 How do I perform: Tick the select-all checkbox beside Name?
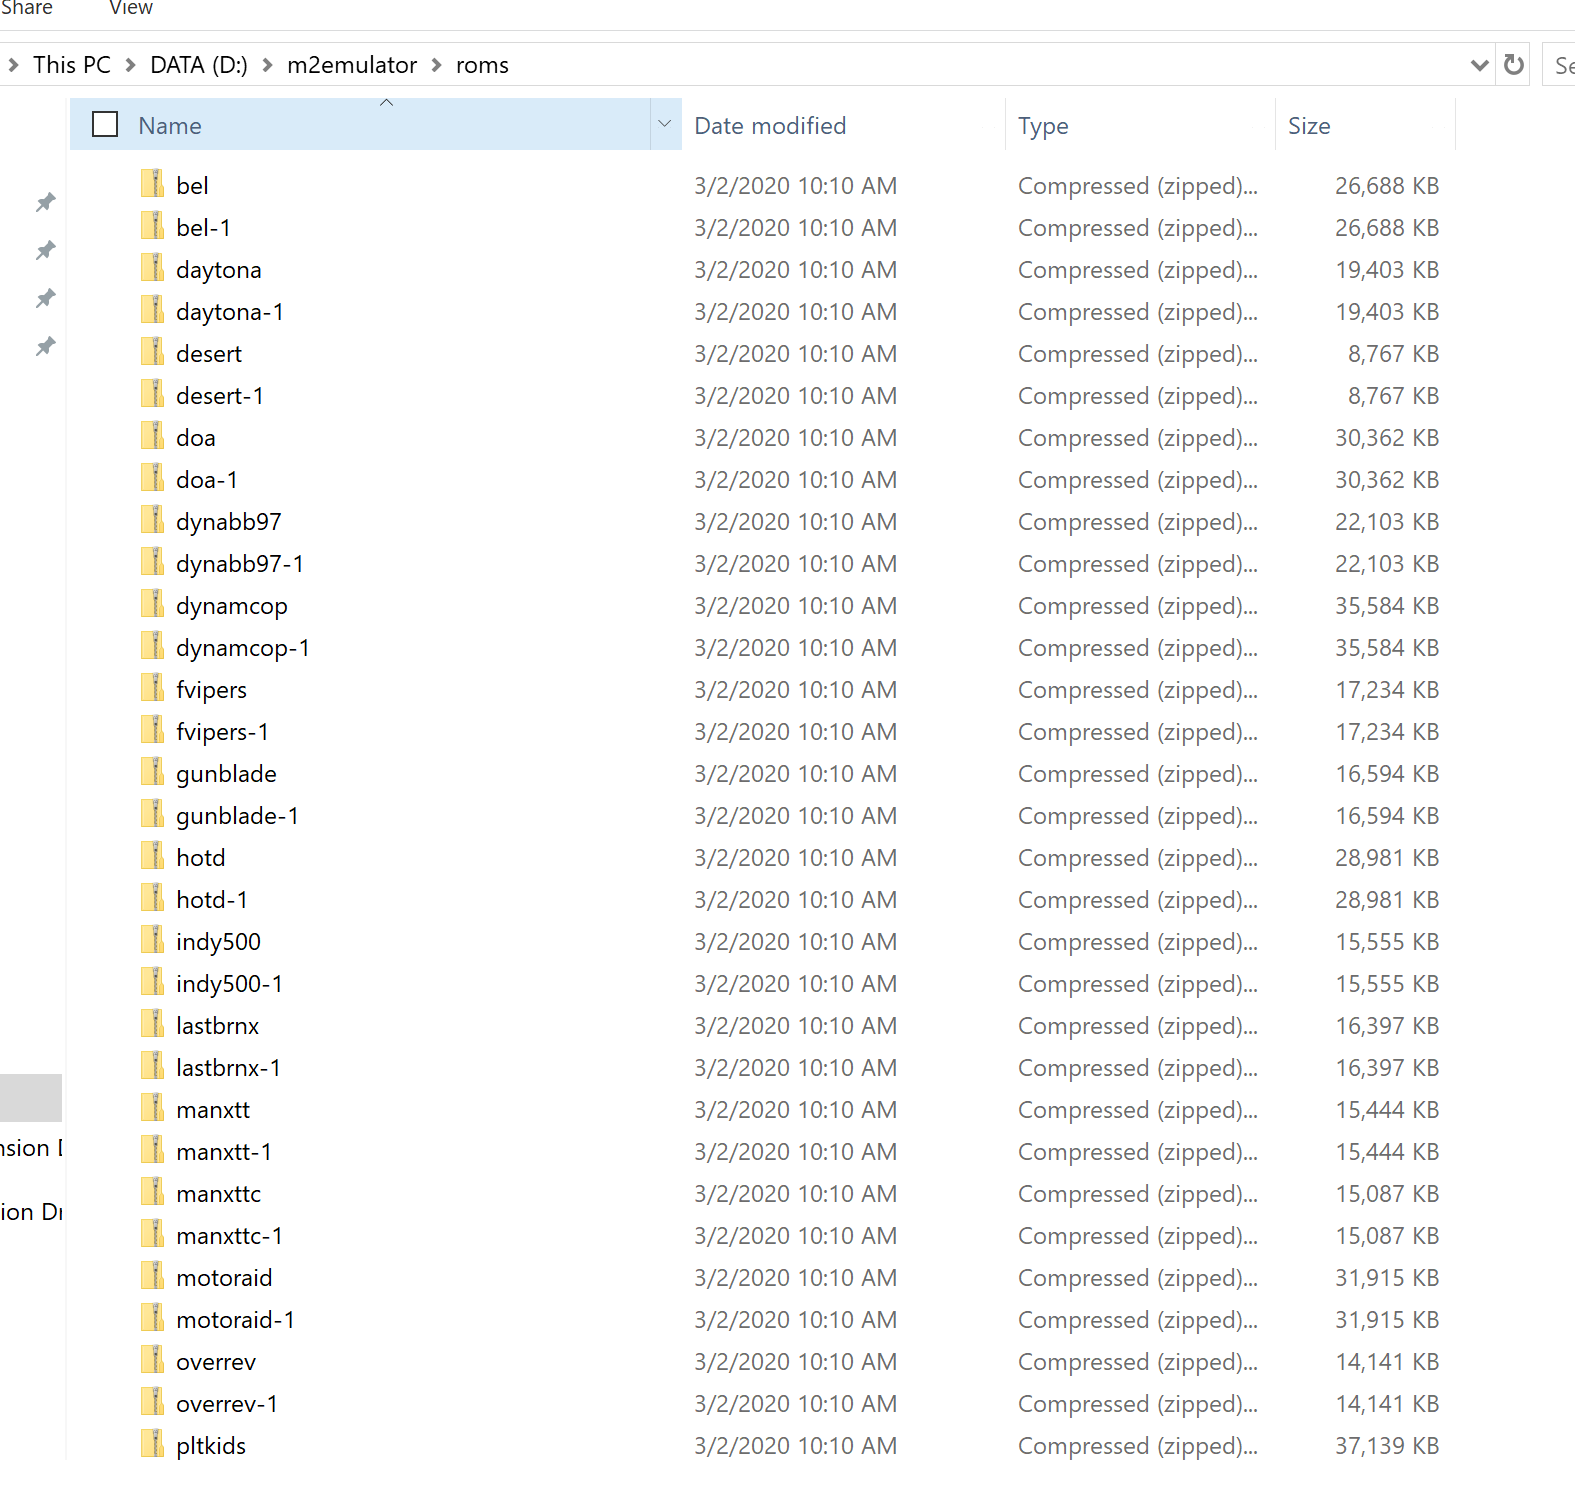click(x=105, y=124)
